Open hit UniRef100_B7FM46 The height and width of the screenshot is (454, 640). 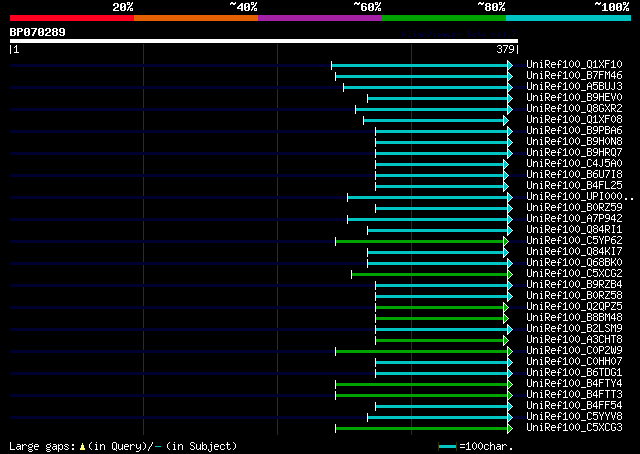click(574, 76)
